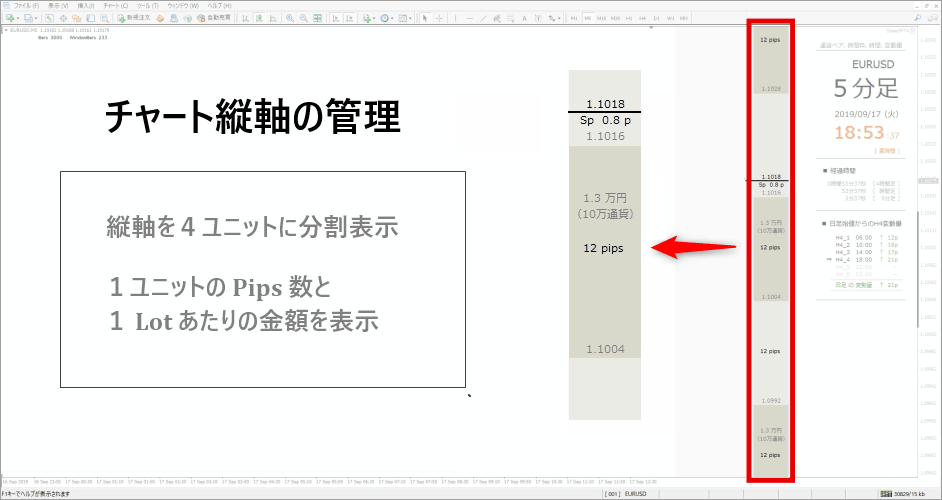The width and height of the screenshot is (942, 500).
Task: Switch chart to bar chart icon
Action: click(246, 18)
